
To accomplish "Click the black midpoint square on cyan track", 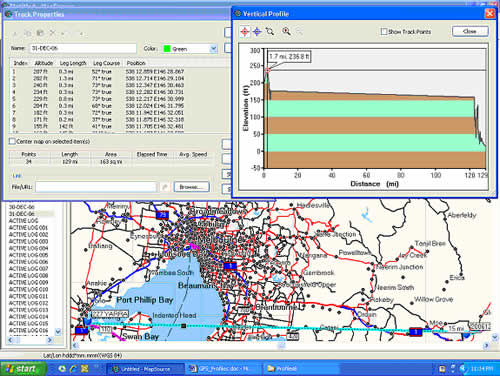I will pos(183,326).
